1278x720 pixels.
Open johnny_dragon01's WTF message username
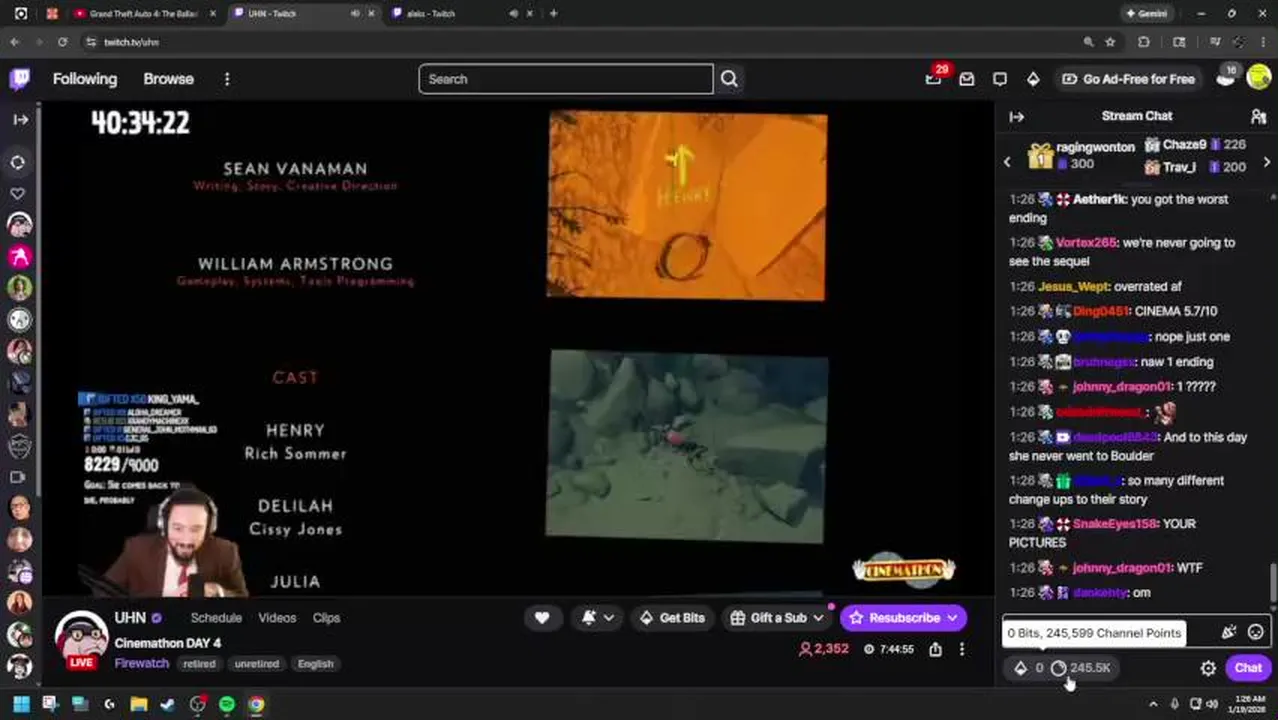tap(1121, 567)
